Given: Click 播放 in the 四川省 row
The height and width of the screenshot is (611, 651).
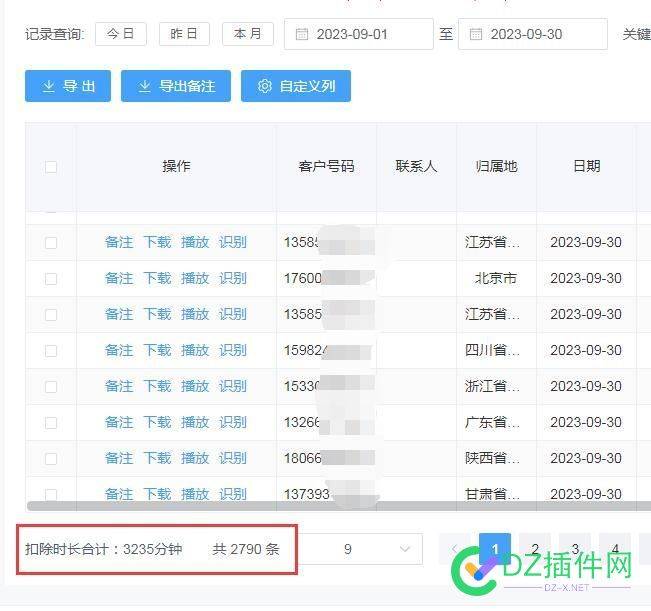Looking at the screenshot, I should [x=195, y=350].
